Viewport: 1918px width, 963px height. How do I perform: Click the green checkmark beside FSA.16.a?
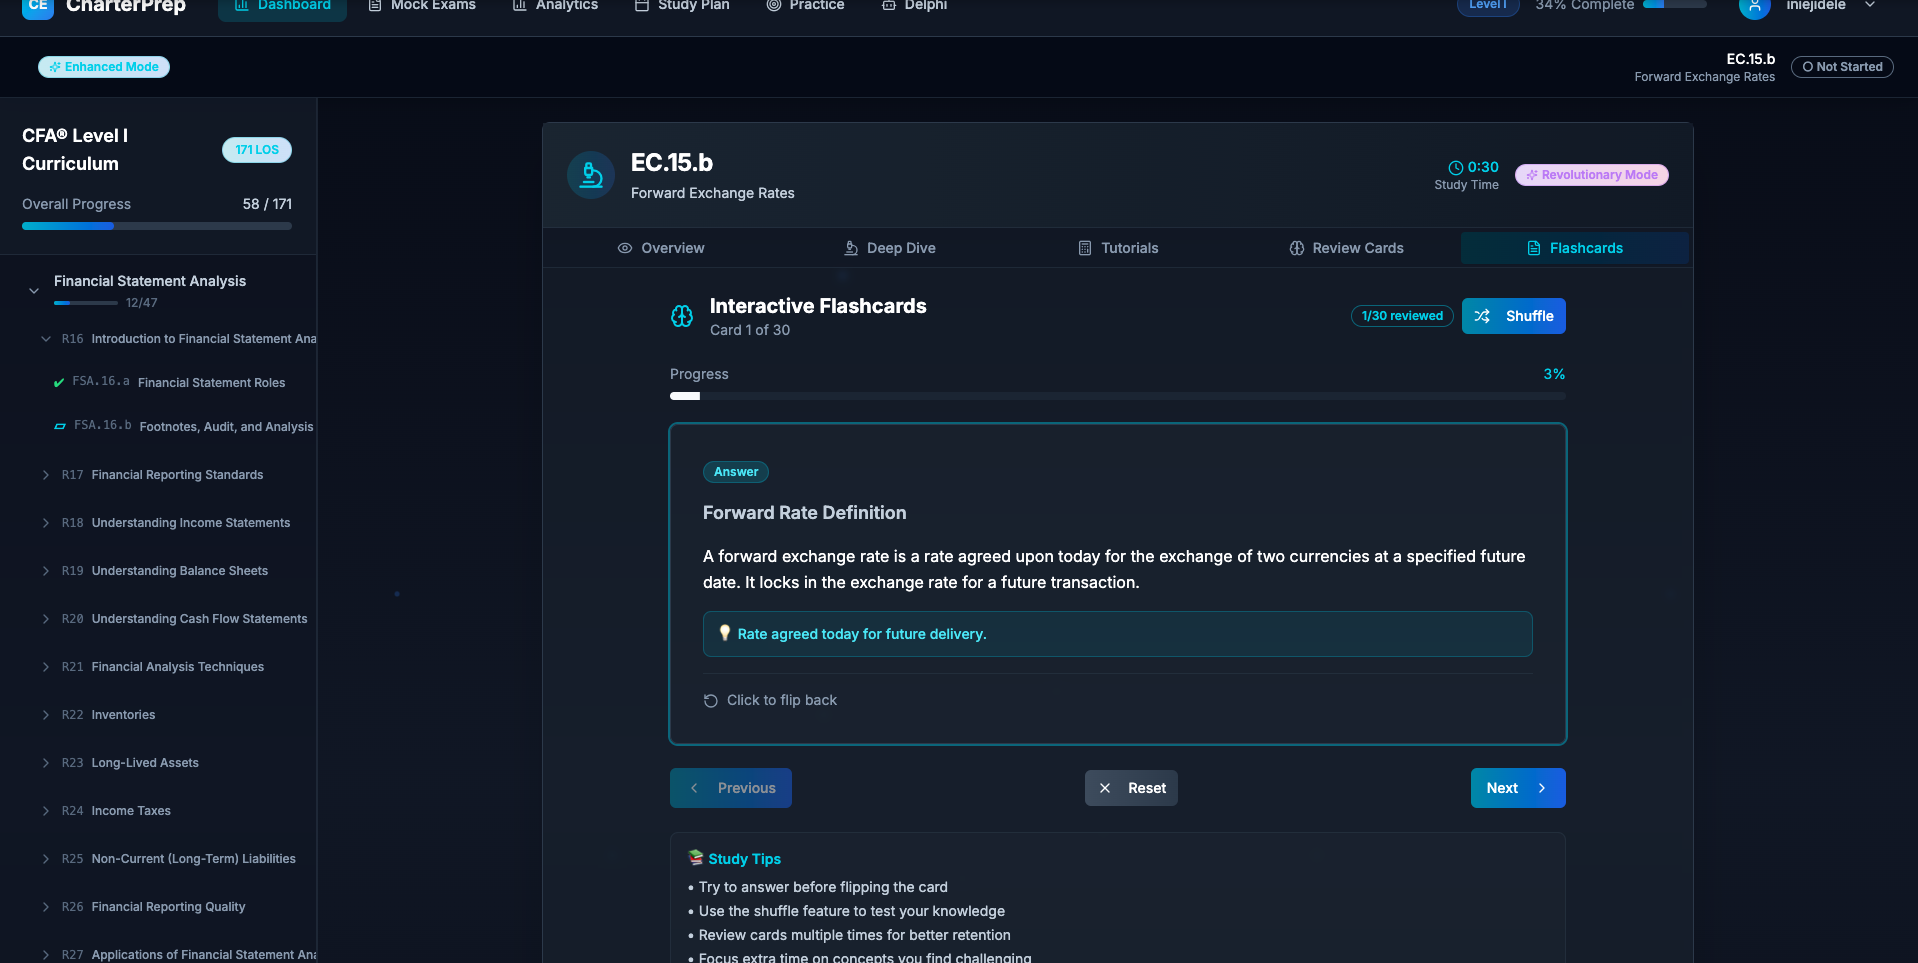[59, 383]
